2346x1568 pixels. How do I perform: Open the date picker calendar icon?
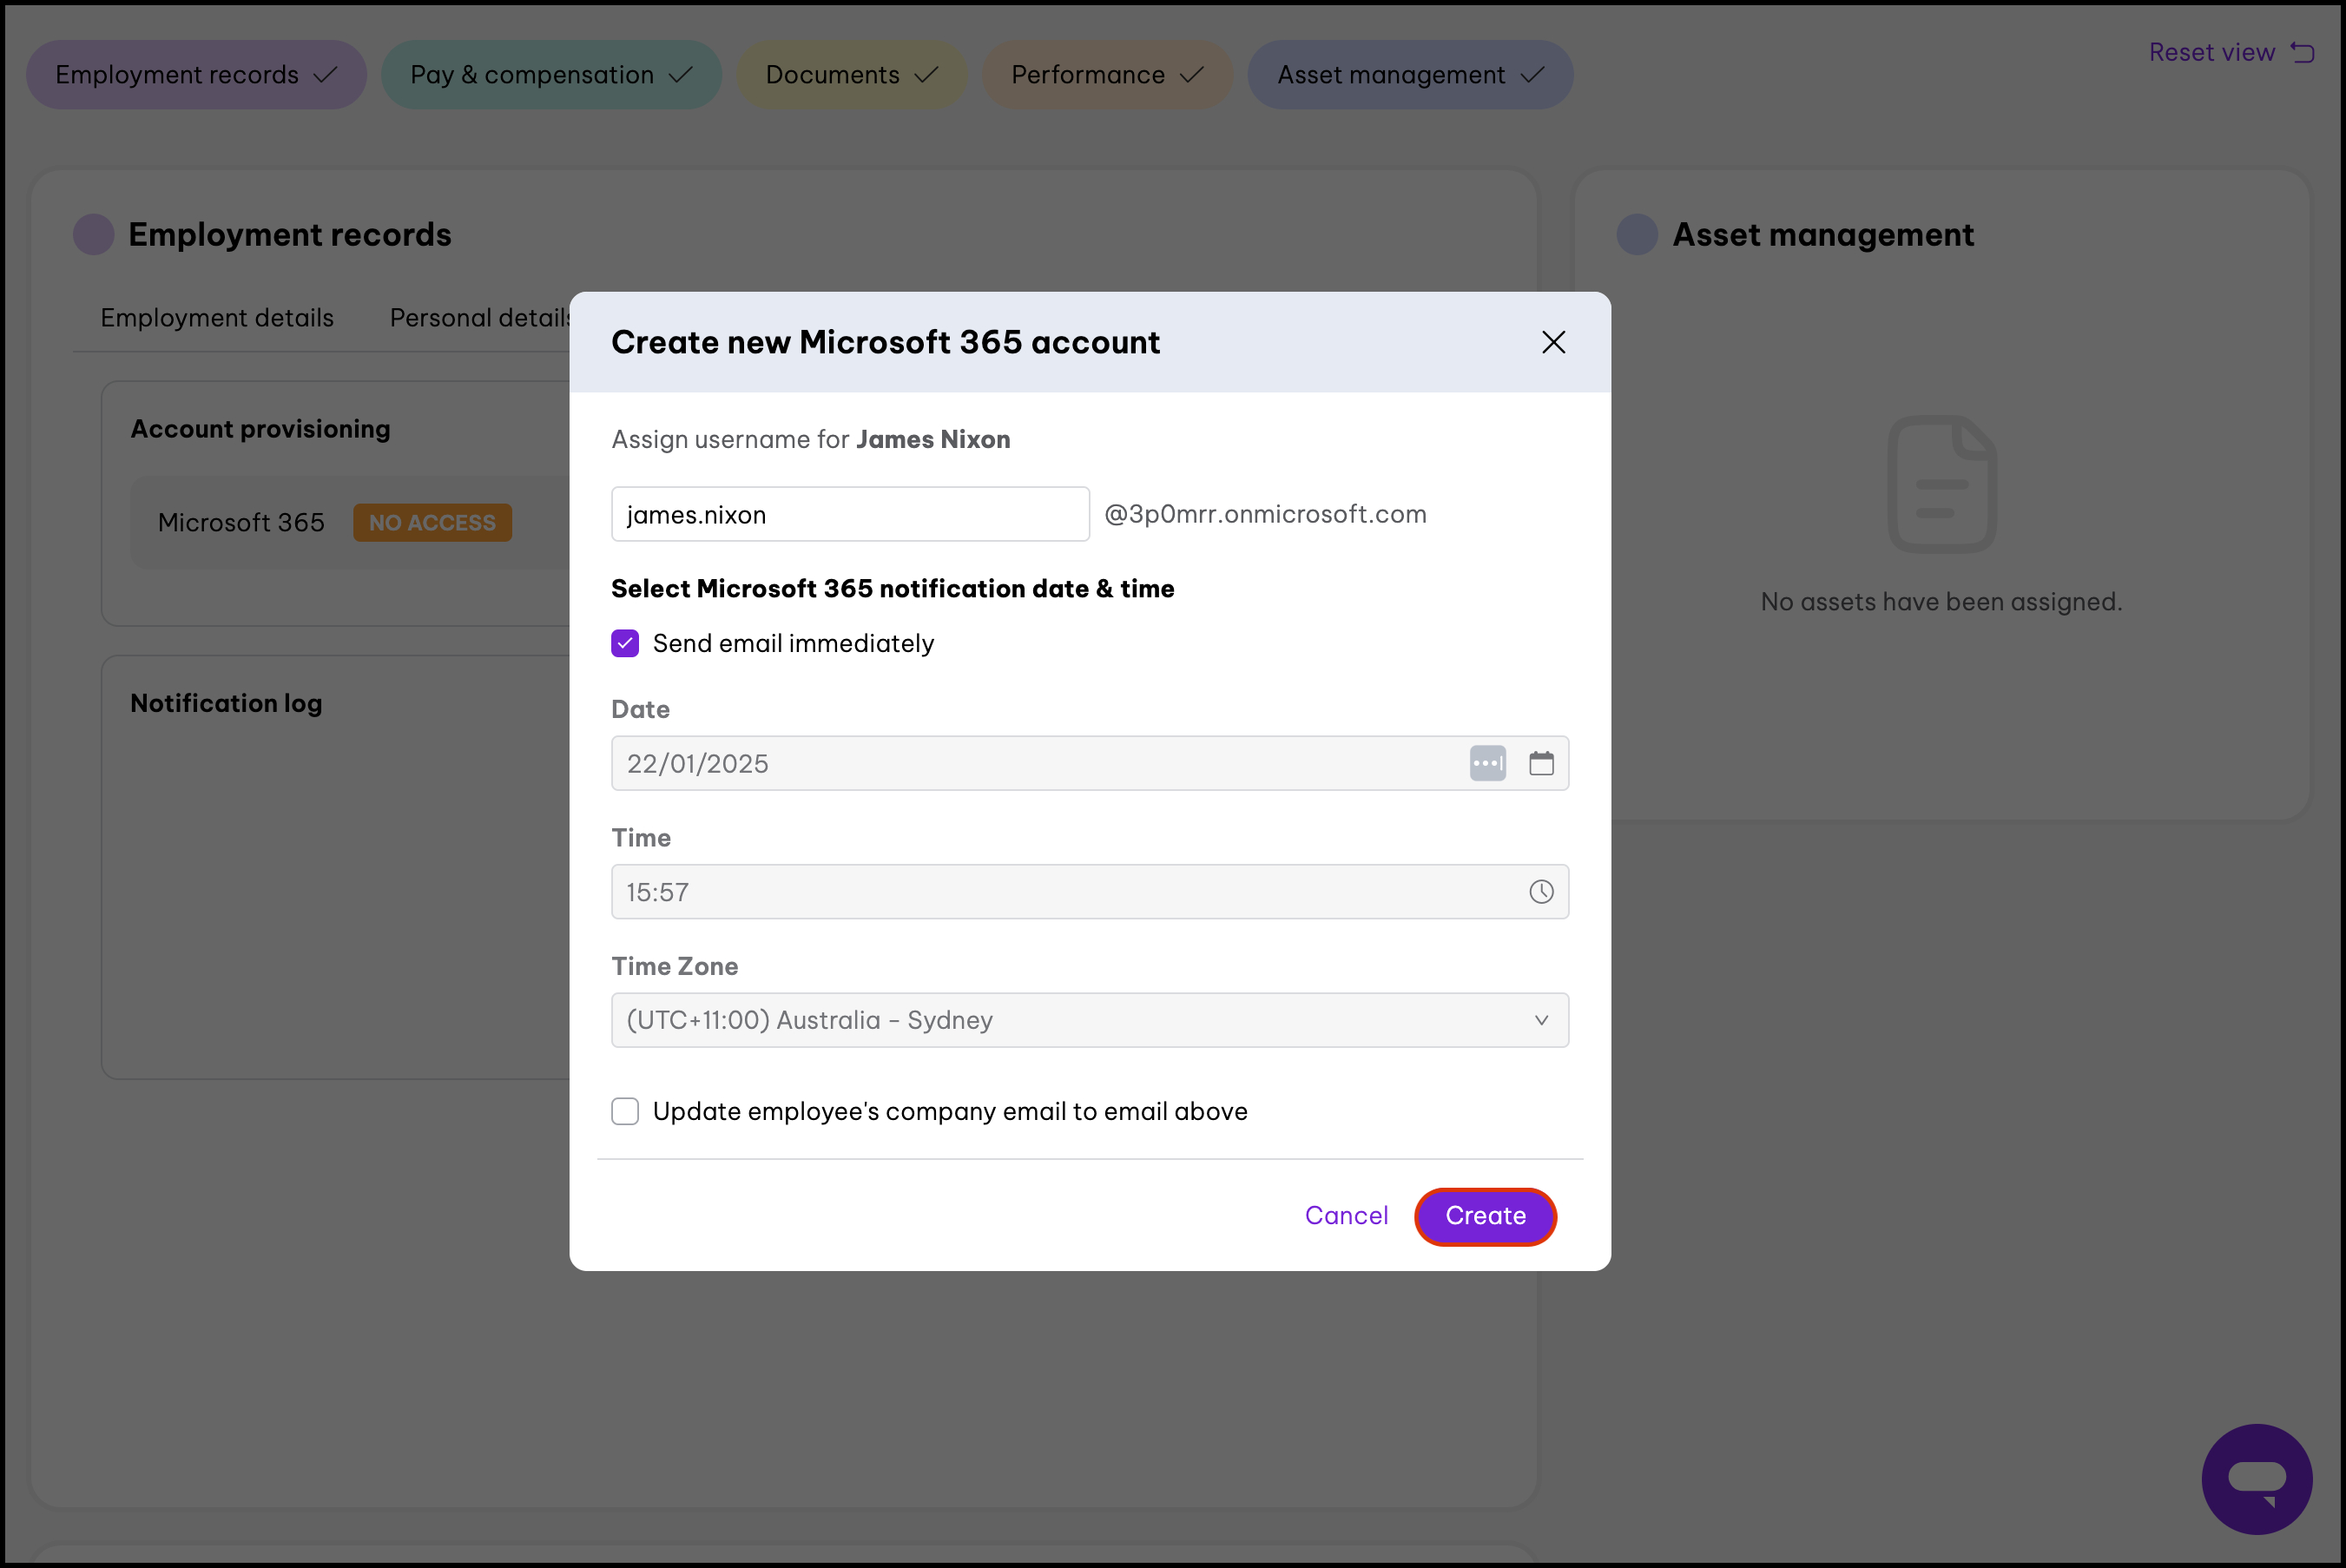click(1541, 763)
